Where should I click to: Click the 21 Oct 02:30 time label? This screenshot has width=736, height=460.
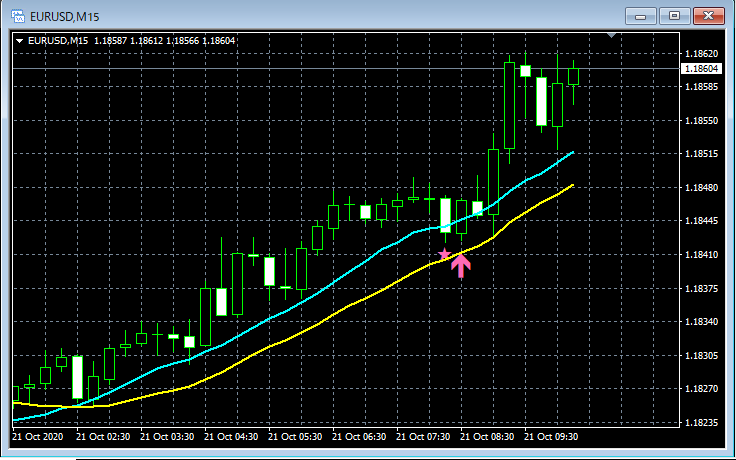pyautogui.click(x=103, y=437)
